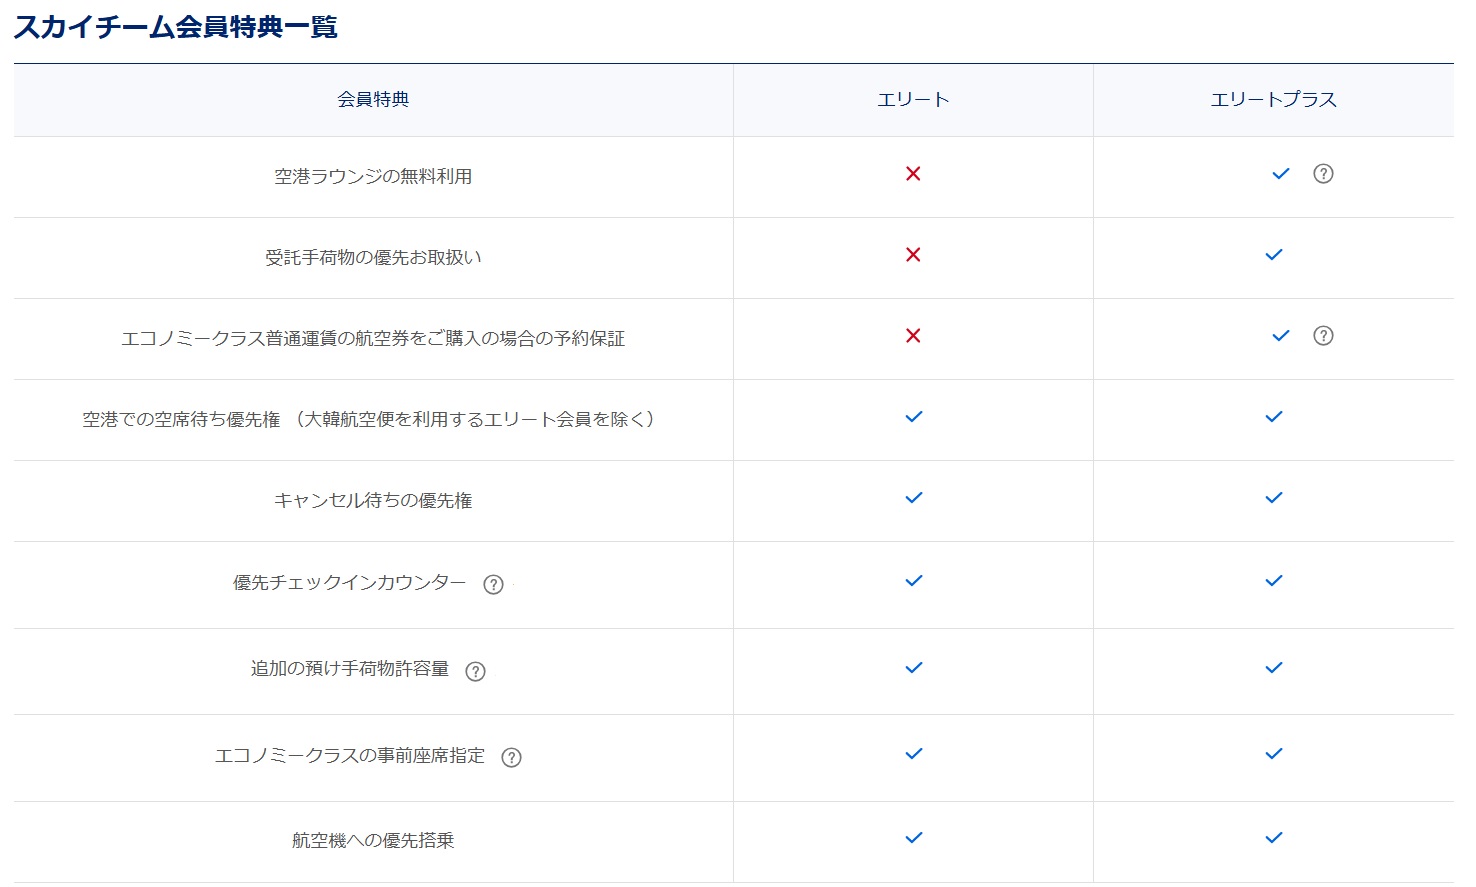This screenshot has width=1476, height=887.
Task: Click the キャンセル待ちの優先権 row label
Action: [373, 501]
